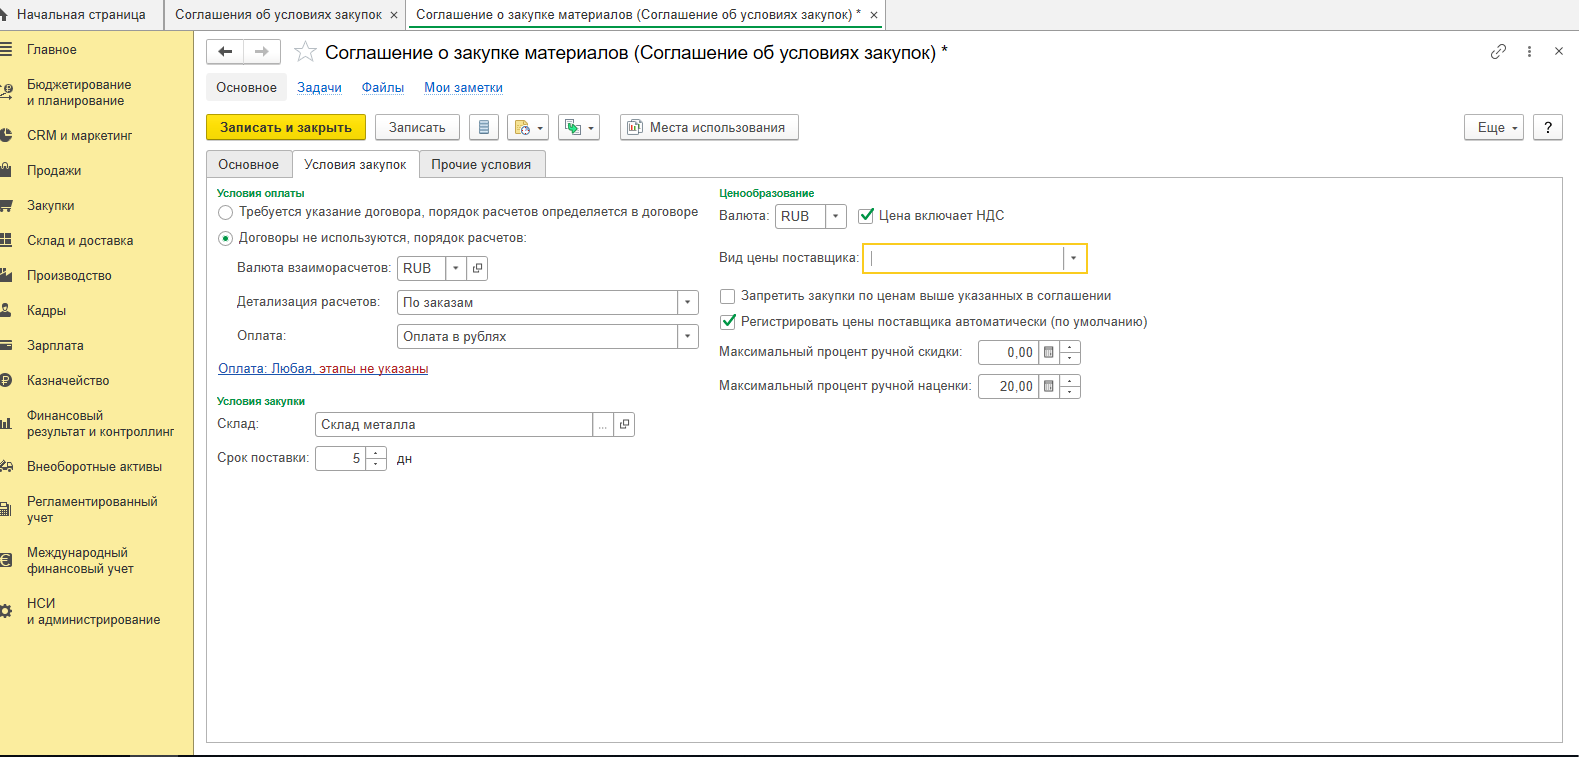
Task: Open the Мои заметки link
Action: click(x=463, y=88)
